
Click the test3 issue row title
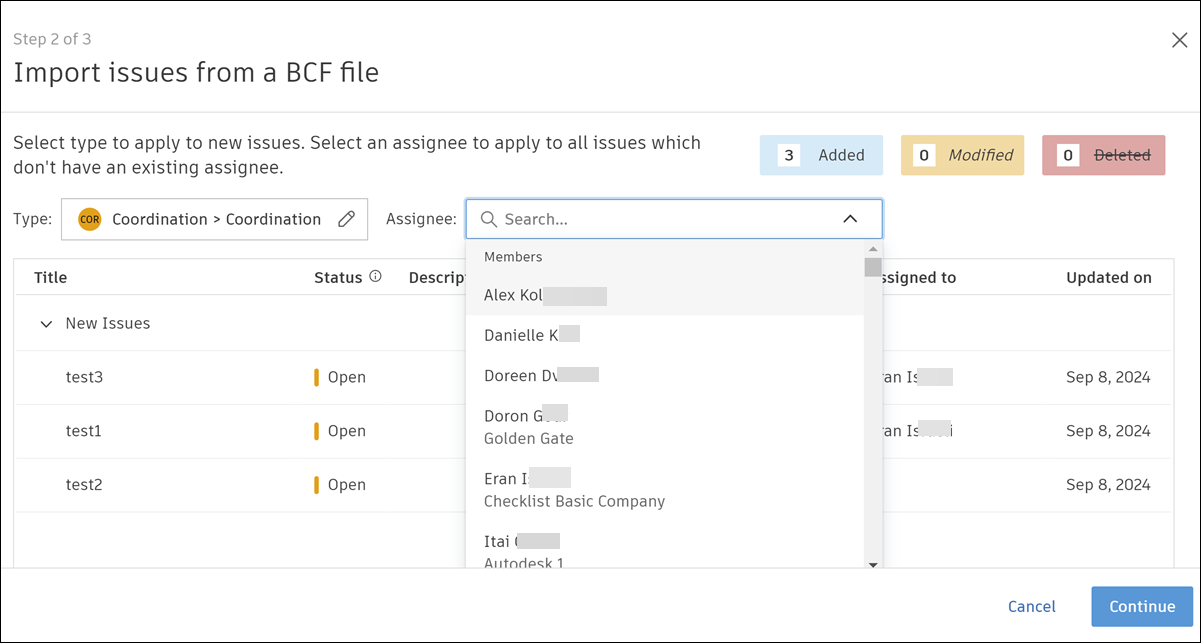tap(84, 377)
